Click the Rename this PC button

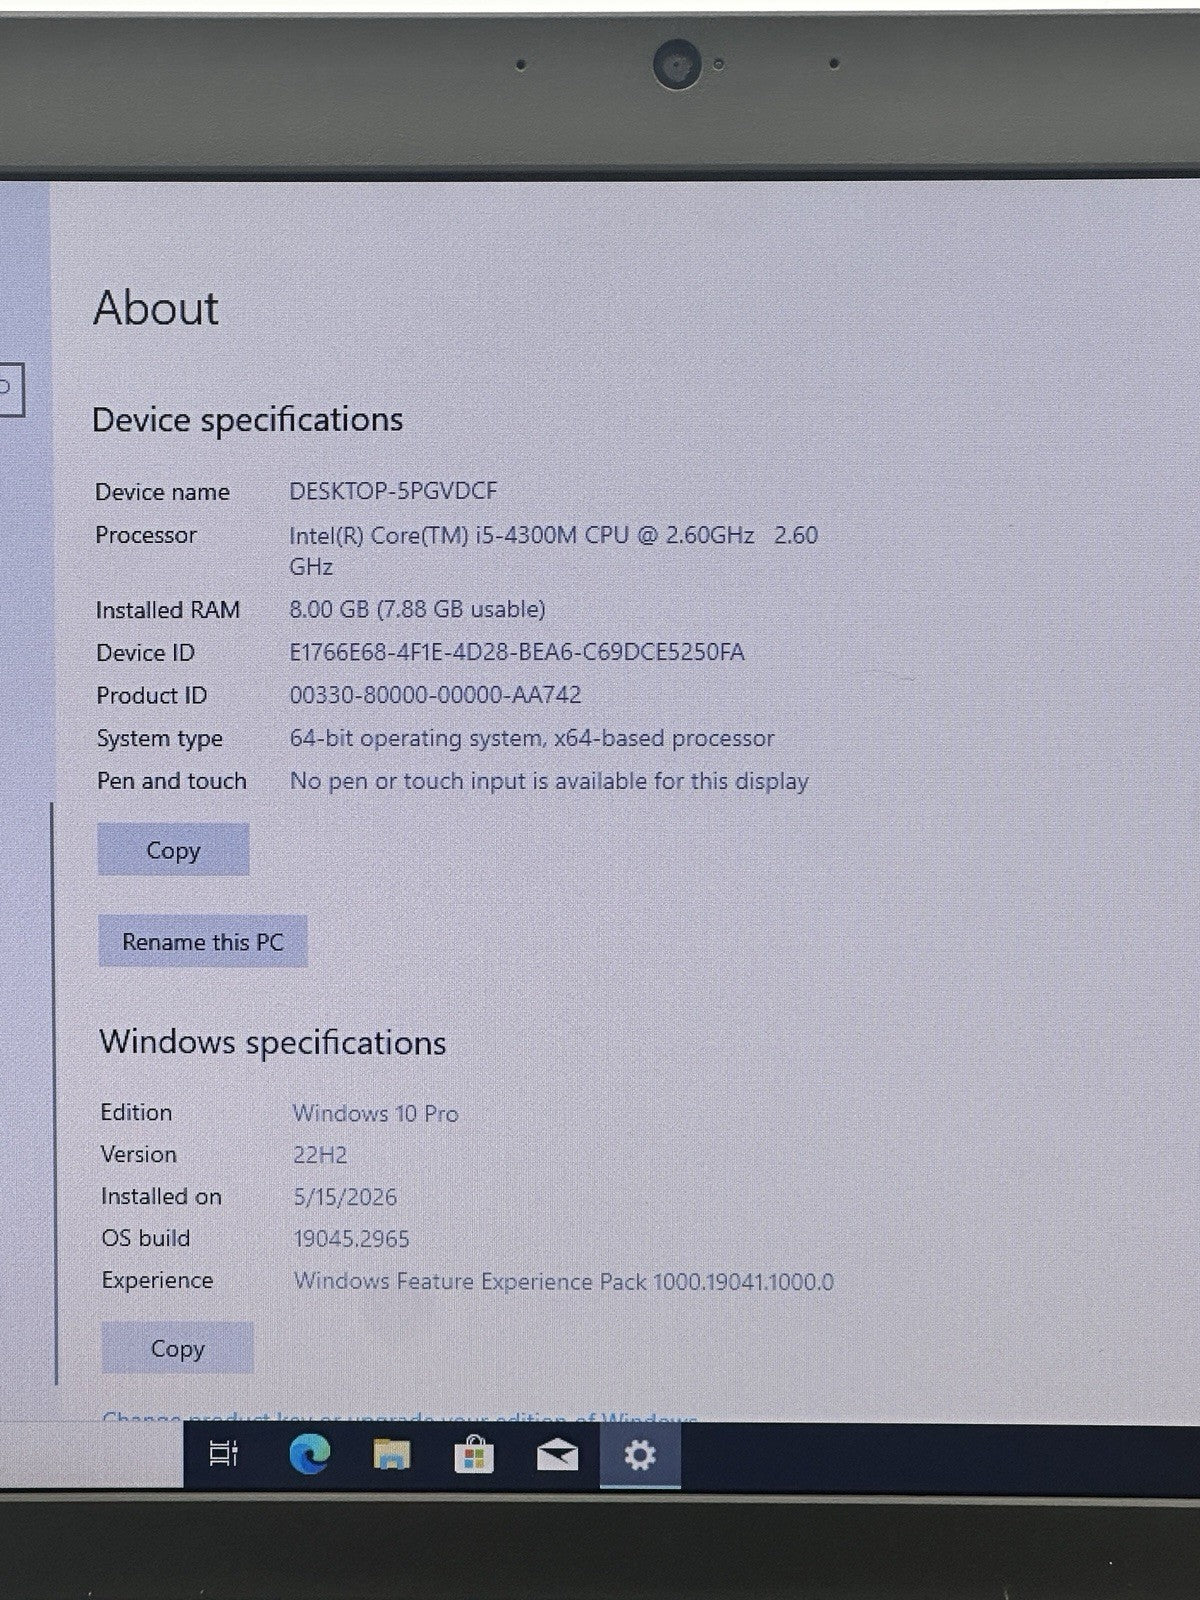(202, 942)
